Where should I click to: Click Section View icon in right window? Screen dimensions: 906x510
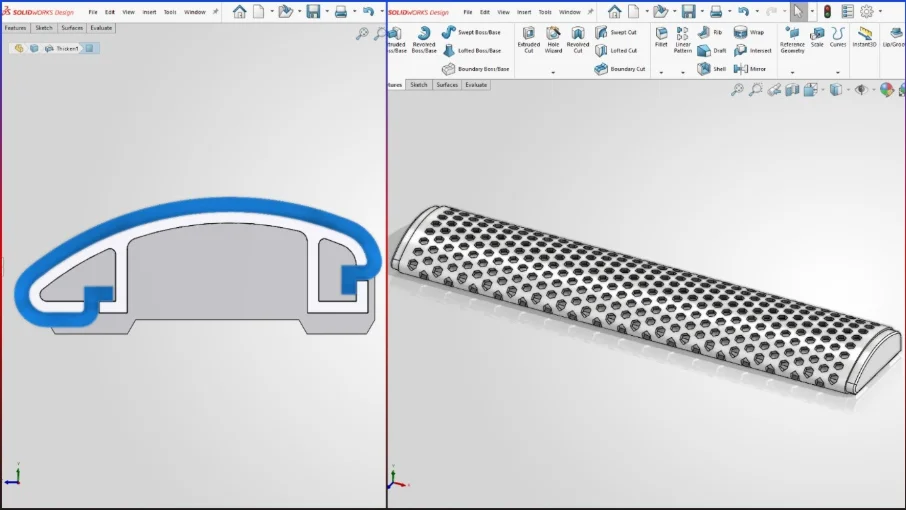tap(792, 90)
